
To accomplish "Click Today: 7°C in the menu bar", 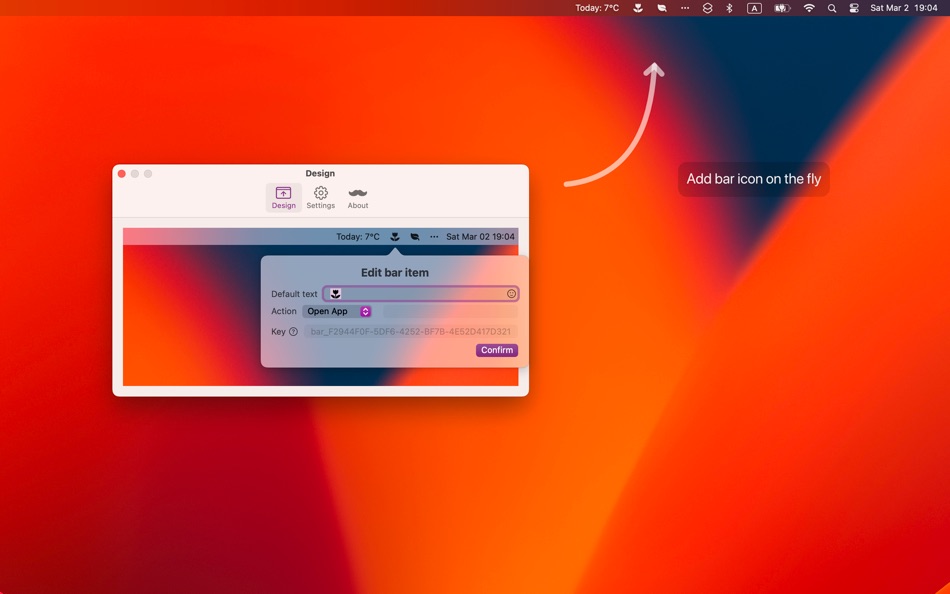I will pyautogui.click(x=597, y=8).
